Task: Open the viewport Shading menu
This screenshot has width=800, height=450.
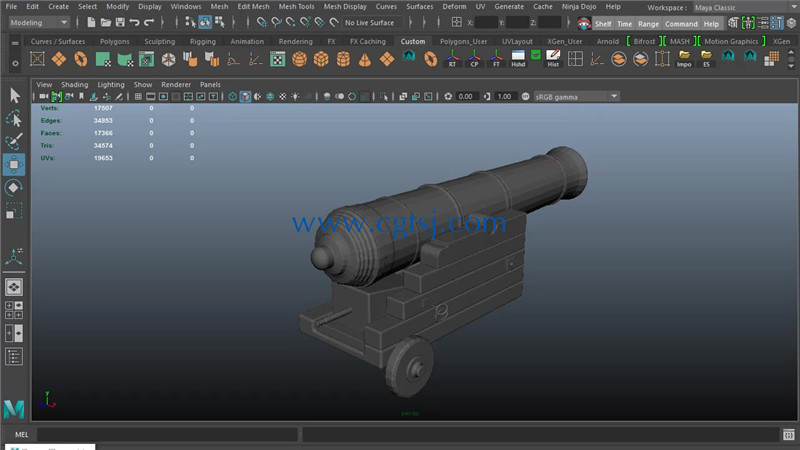Action: (74, 85)
